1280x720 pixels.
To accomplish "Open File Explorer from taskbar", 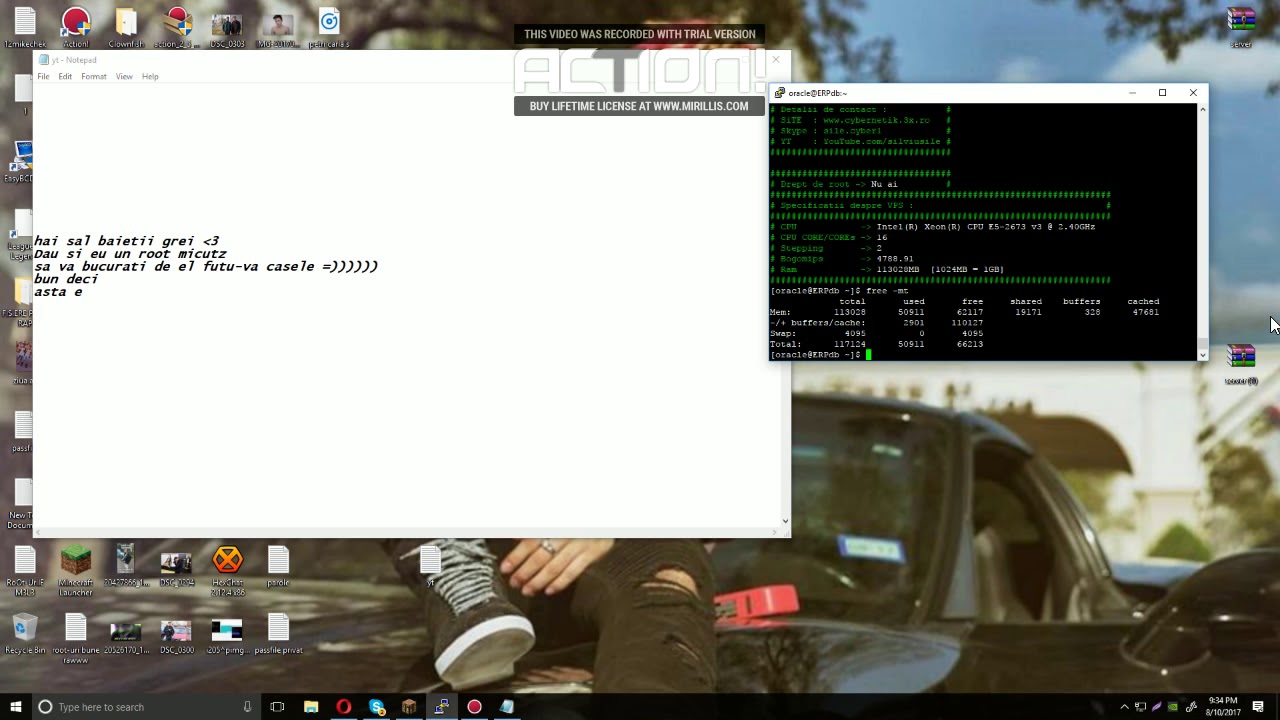I will pos(311,707).
